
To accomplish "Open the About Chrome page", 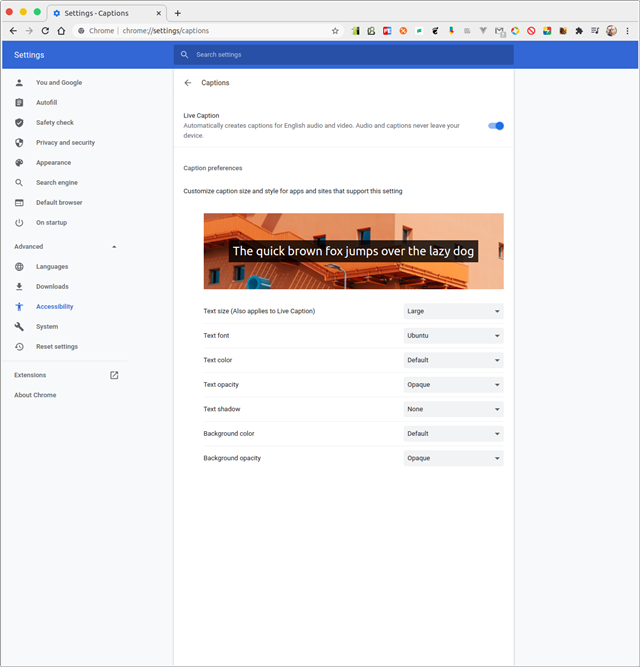I will (x=35, y=395).
